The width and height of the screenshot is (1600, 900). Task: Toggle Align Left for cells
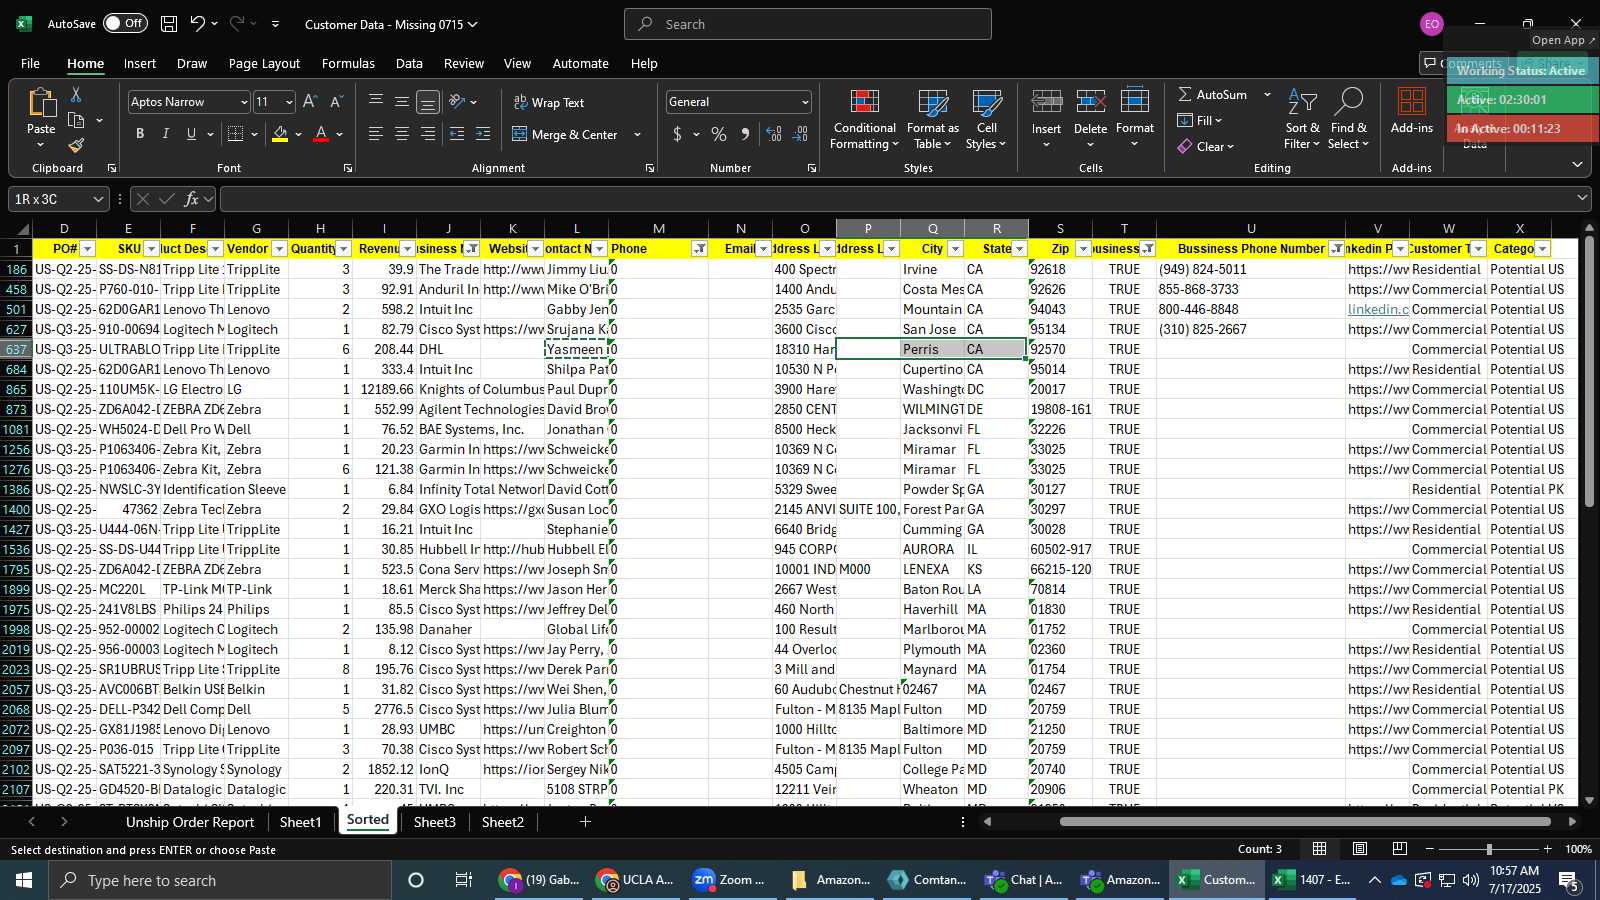coord(376,134)
